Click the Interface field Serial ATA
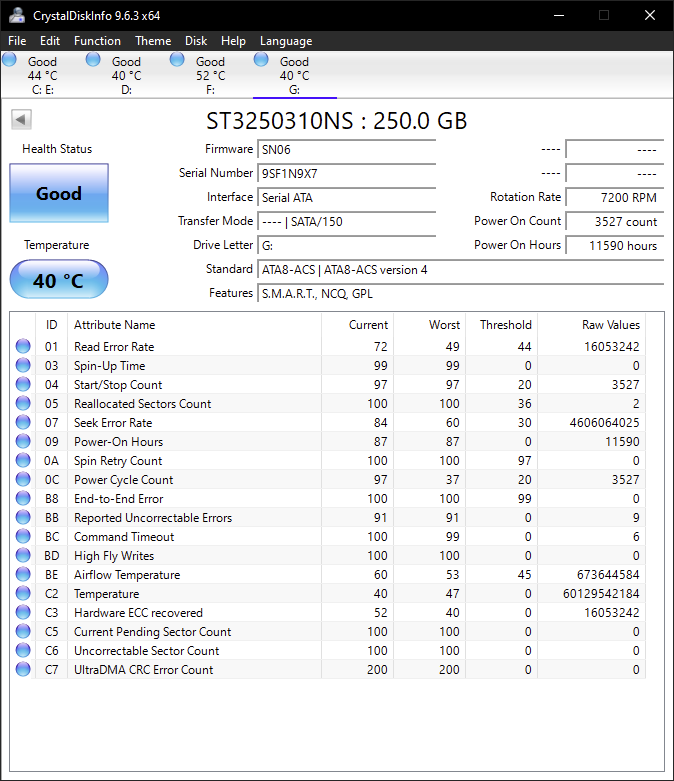This screenshot has width=674, height=781. click(347, 197)
